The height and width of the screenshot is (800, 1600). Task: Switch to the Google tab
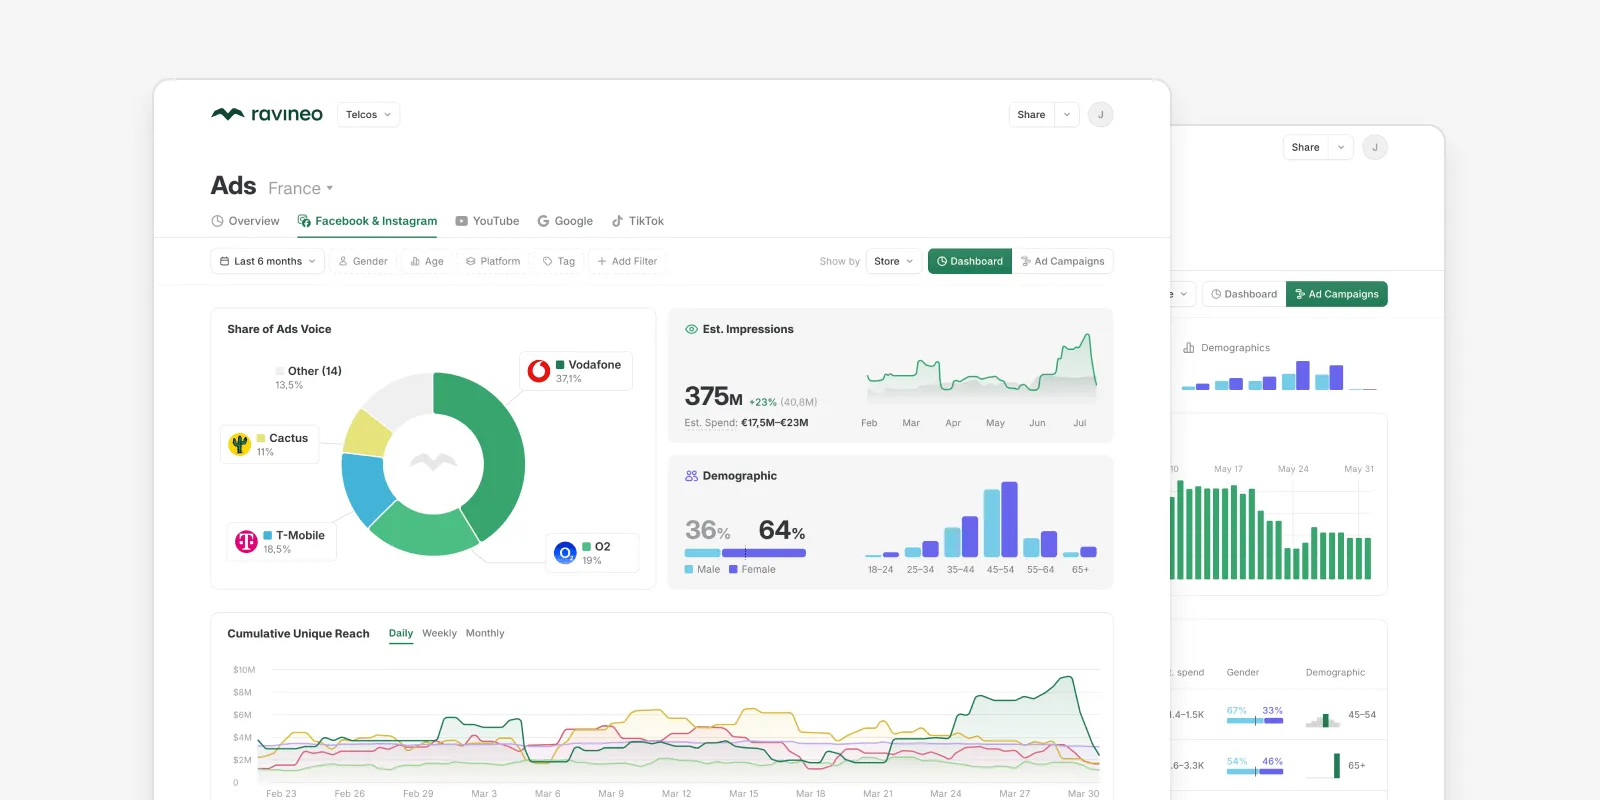565,221
